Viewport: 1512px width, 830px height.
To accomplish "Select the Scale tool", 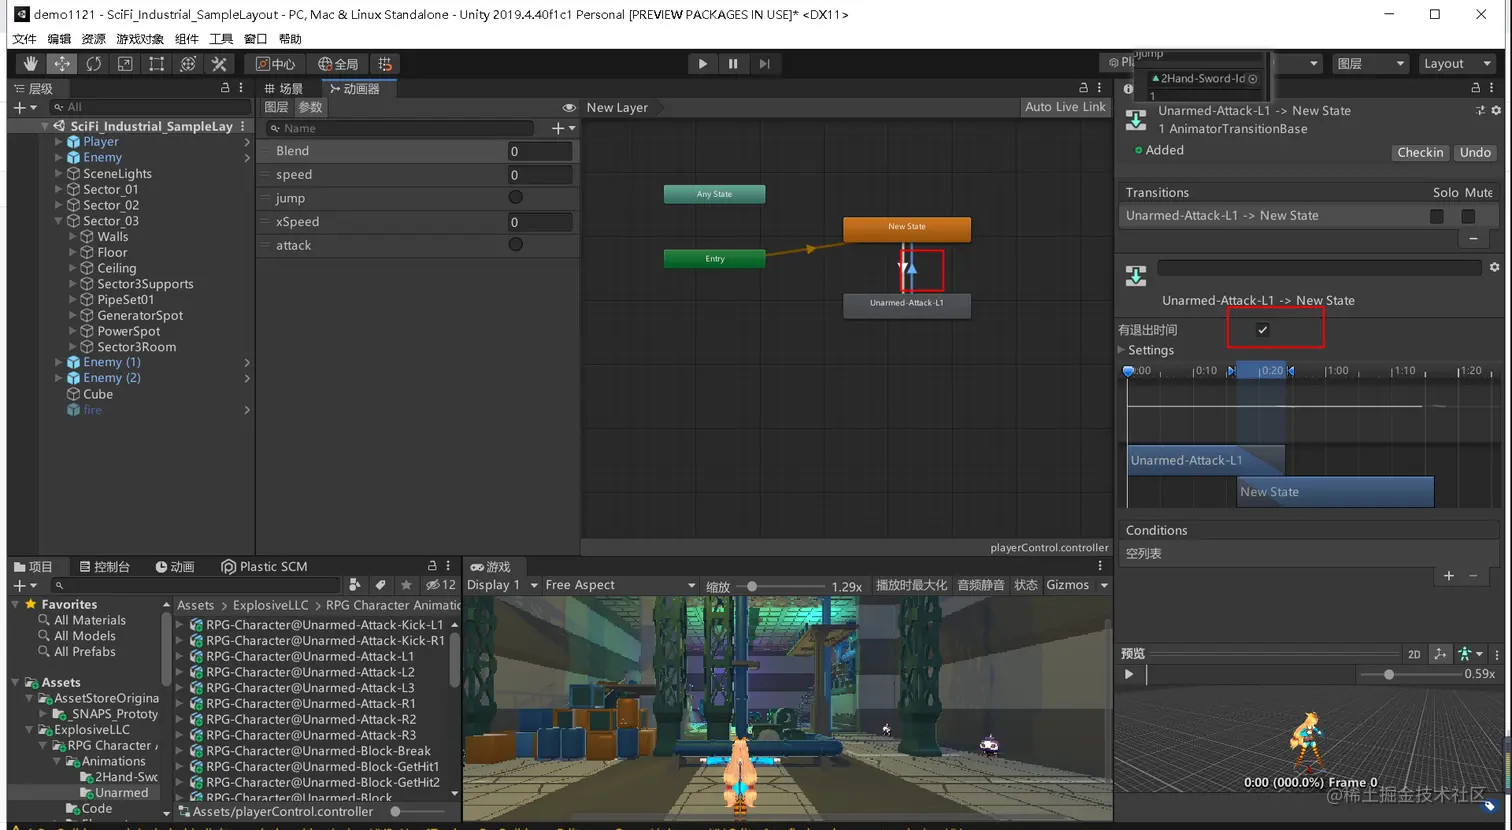I will coord(125,64).
